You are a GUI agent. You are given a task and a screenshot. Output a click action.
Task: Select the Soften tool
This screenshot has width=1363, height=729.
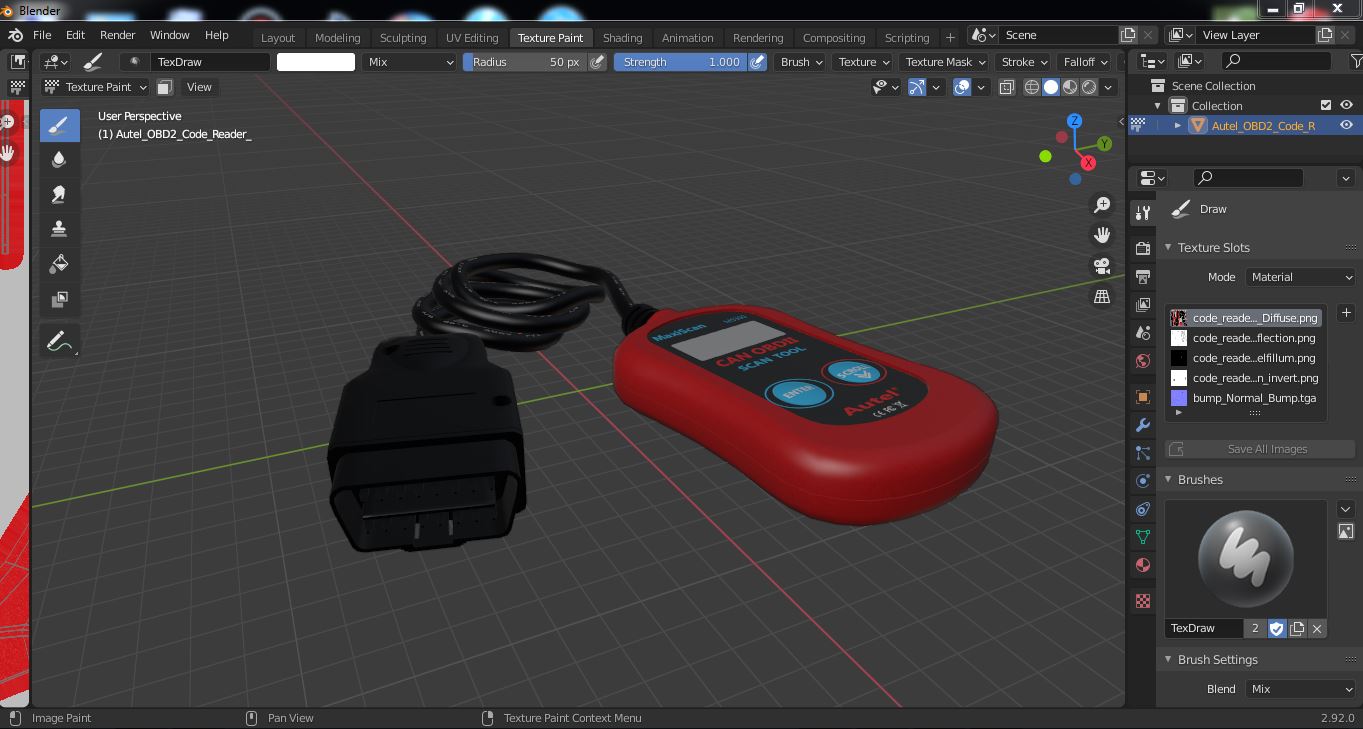(59, 160)
